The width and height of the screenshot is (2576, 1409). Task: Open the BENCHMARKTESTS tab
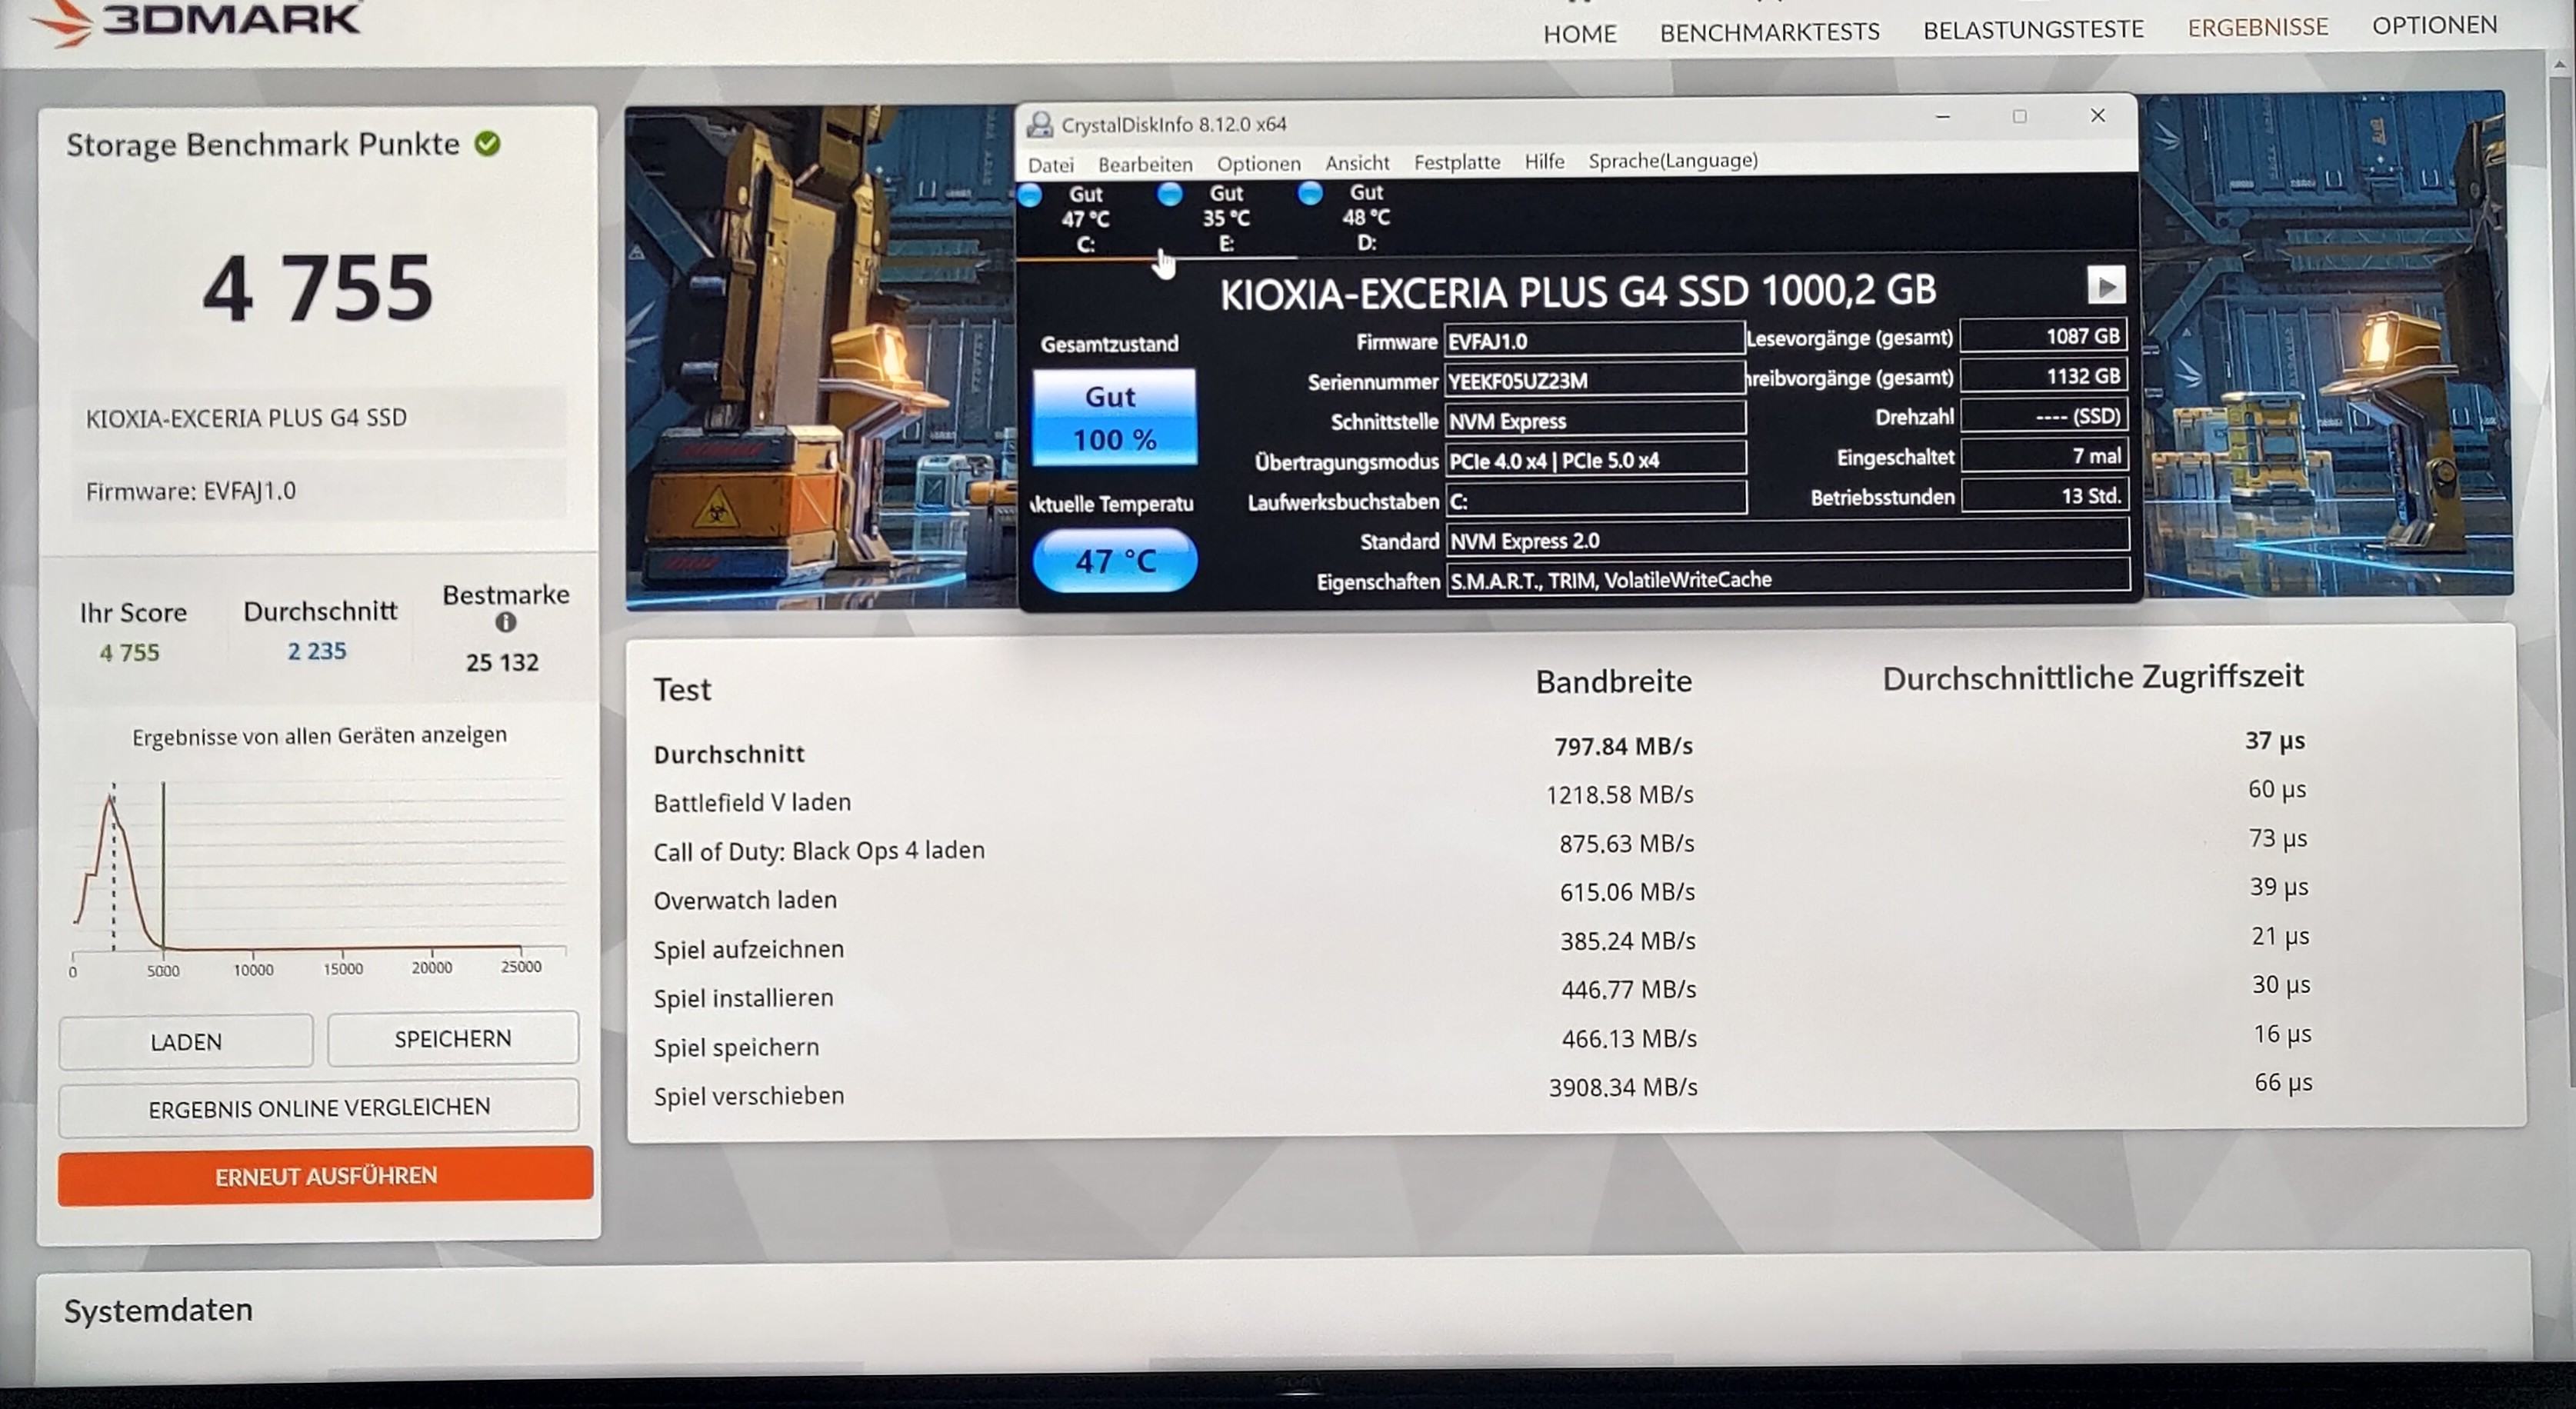point(1769,32)
